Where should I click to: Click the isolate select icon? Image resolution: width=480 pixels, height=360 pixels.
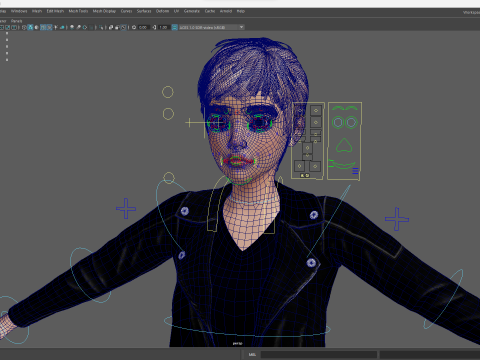pos(101,27)
